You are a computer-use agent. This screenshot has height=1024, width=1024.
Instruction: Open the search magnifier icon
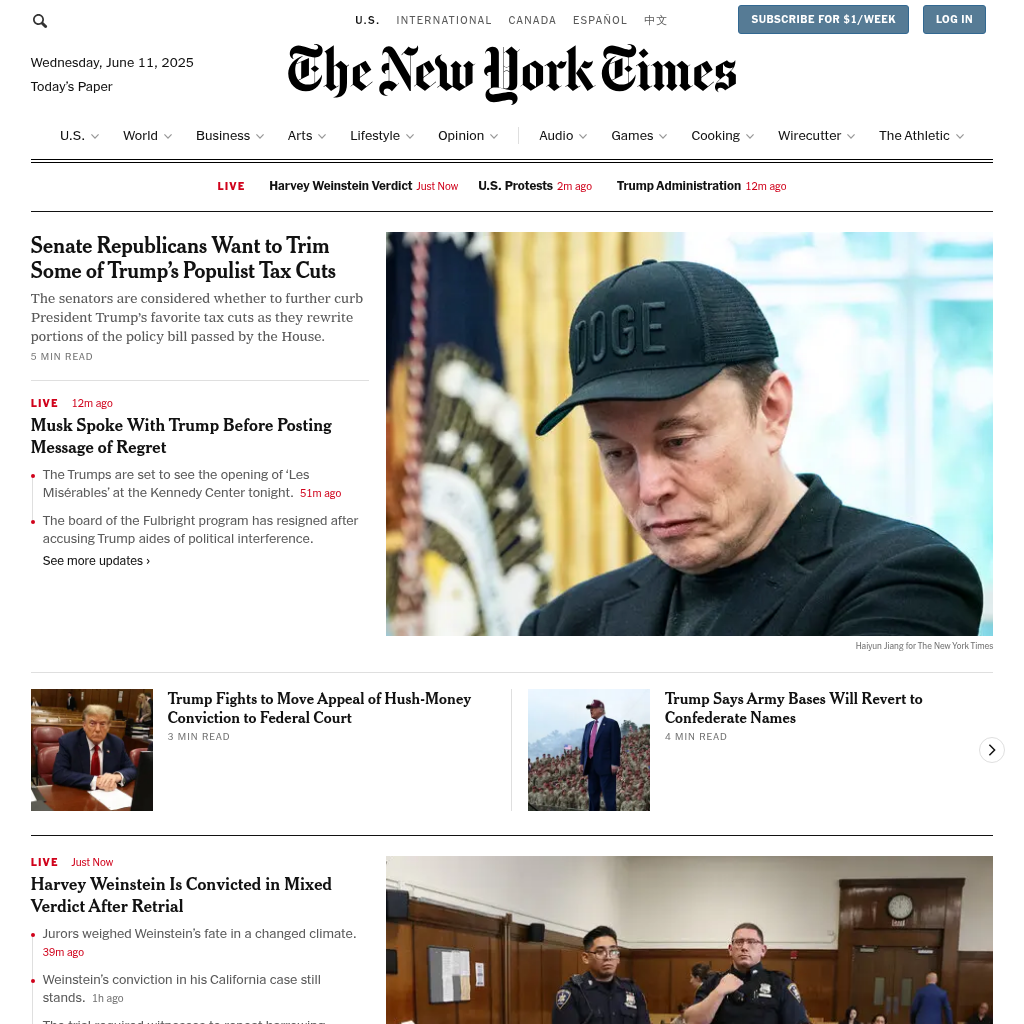tap(40, 21)
